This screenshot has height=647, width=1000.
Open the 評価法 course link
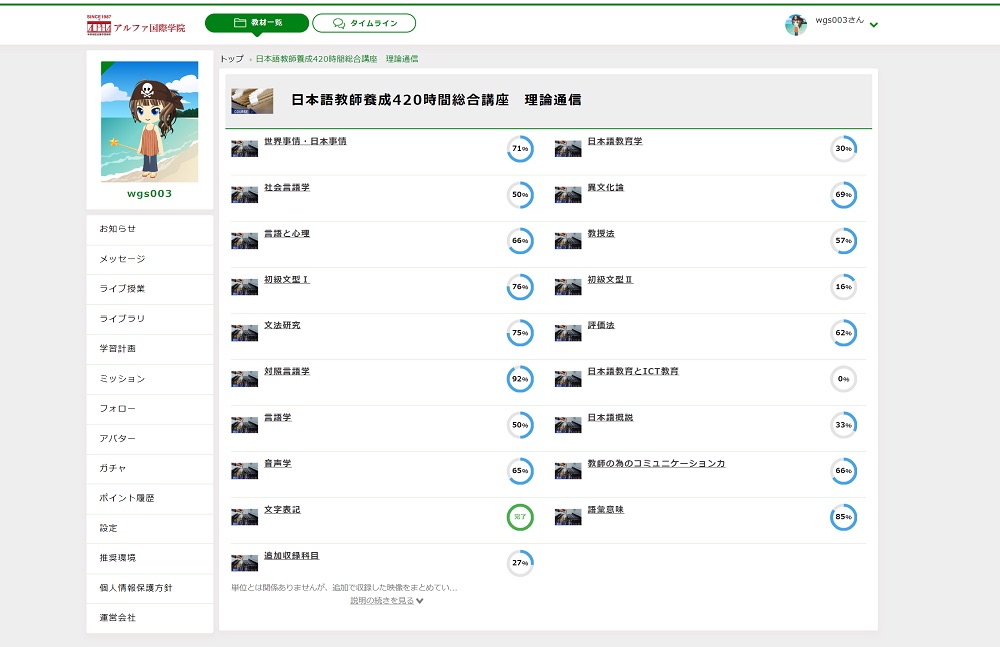click(601, 325)
